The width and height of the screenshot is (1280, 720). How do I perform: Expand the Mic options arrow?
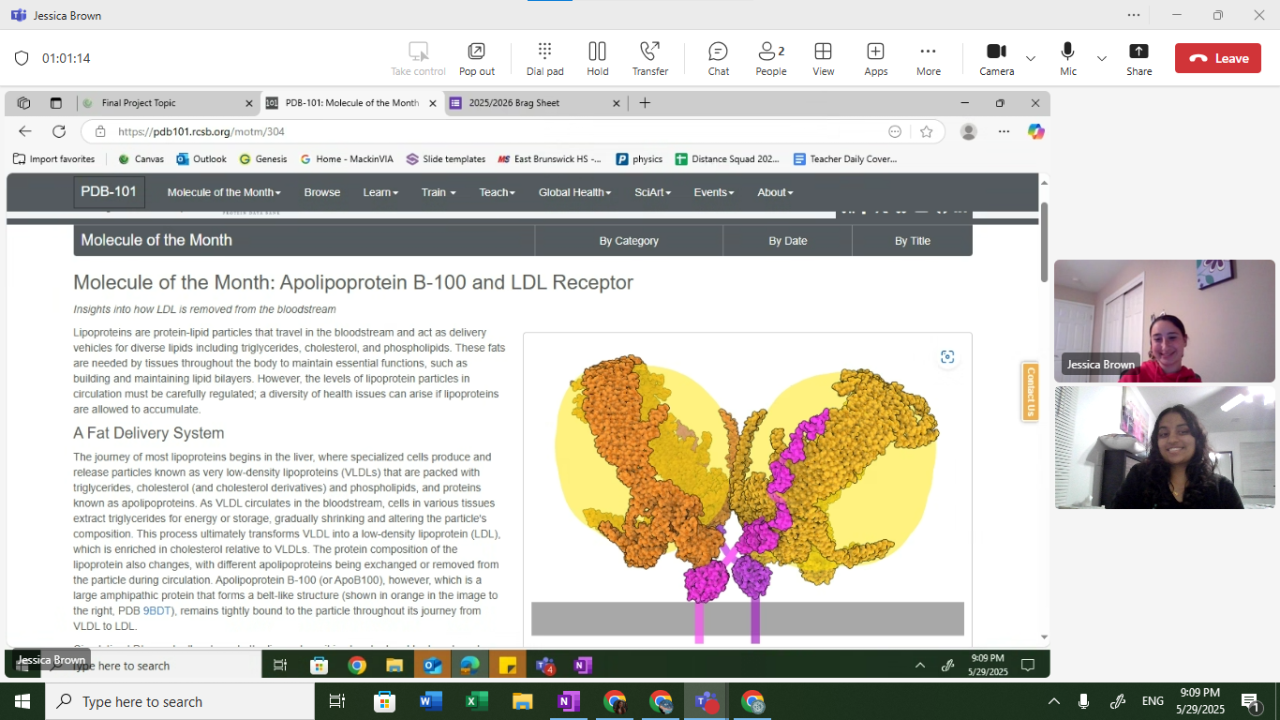click(x=1101, y=59)
